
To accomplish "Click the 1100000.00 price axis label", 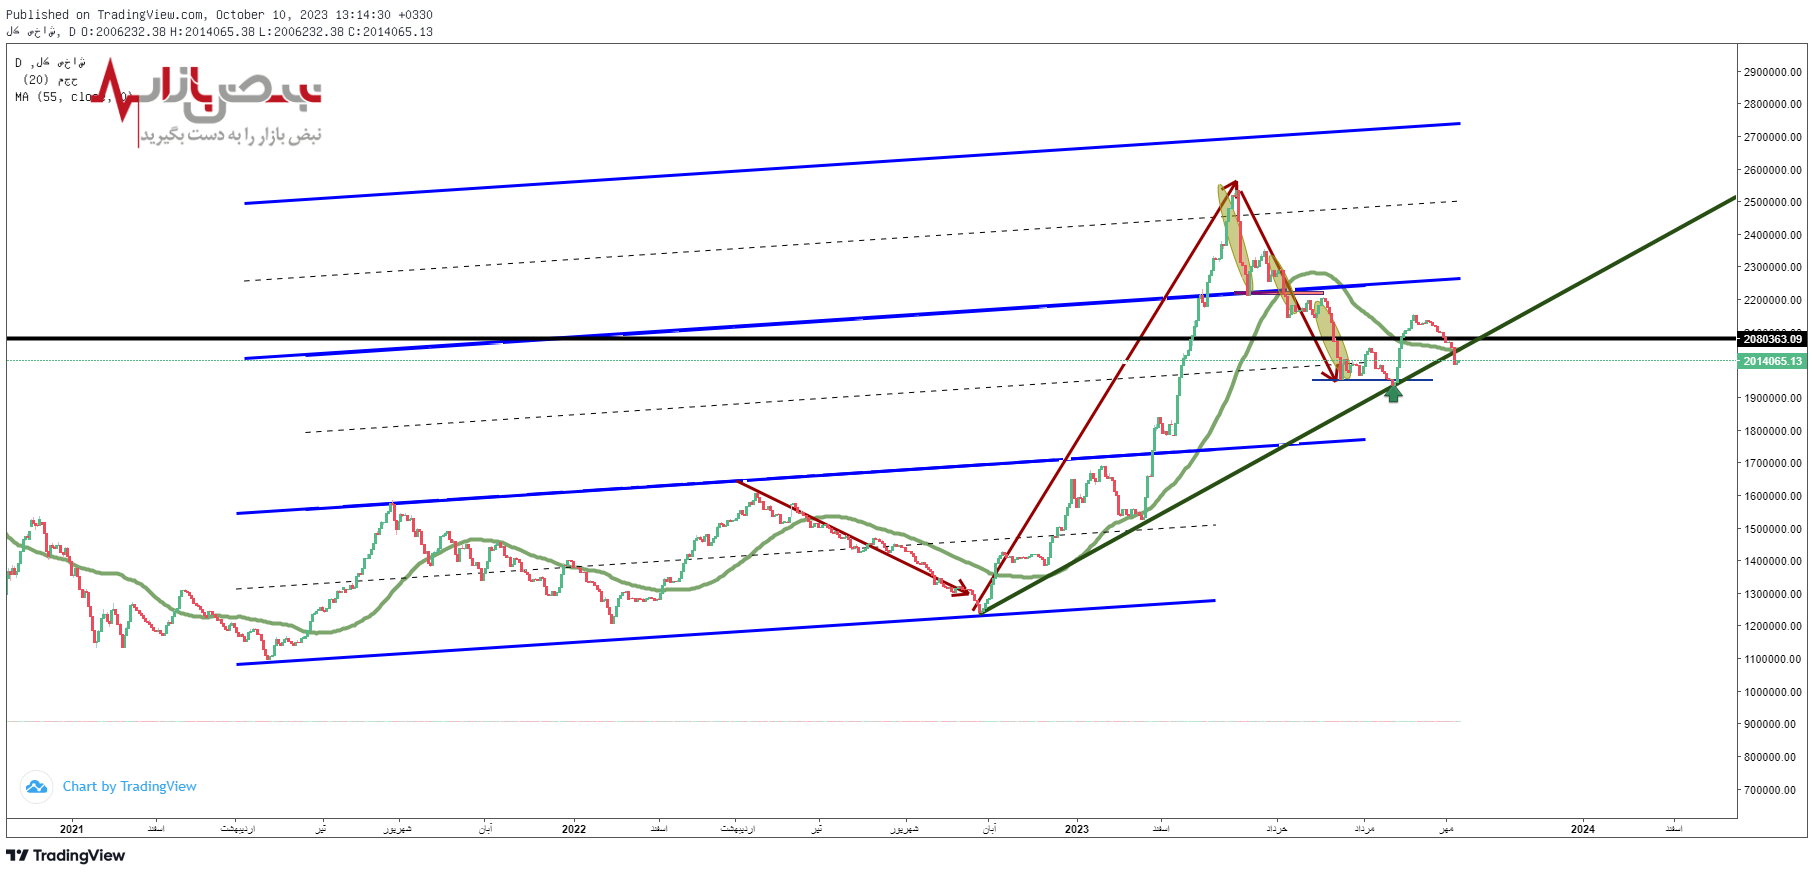I will tap(1773, 659).
